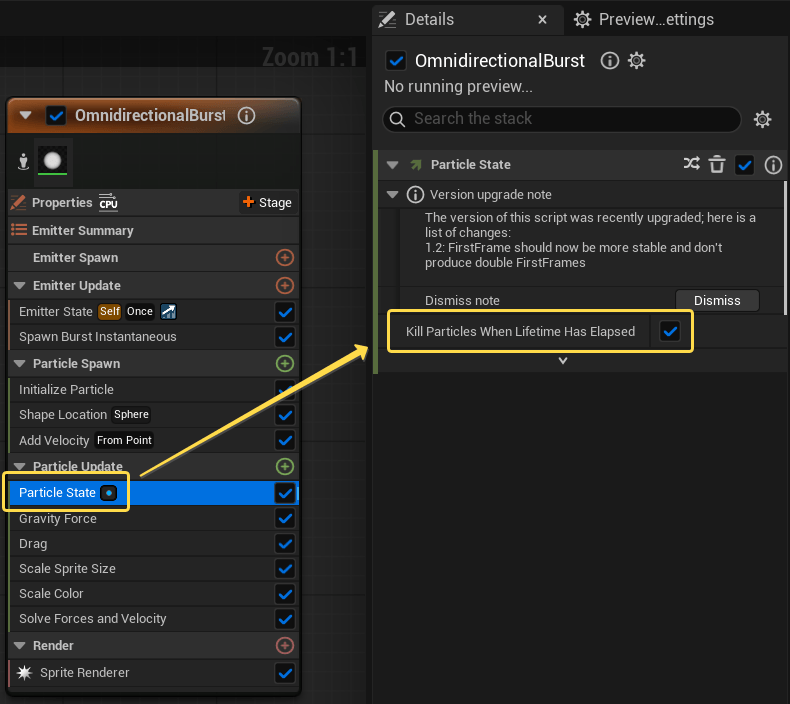Collapse the Render group

(20, 646)
